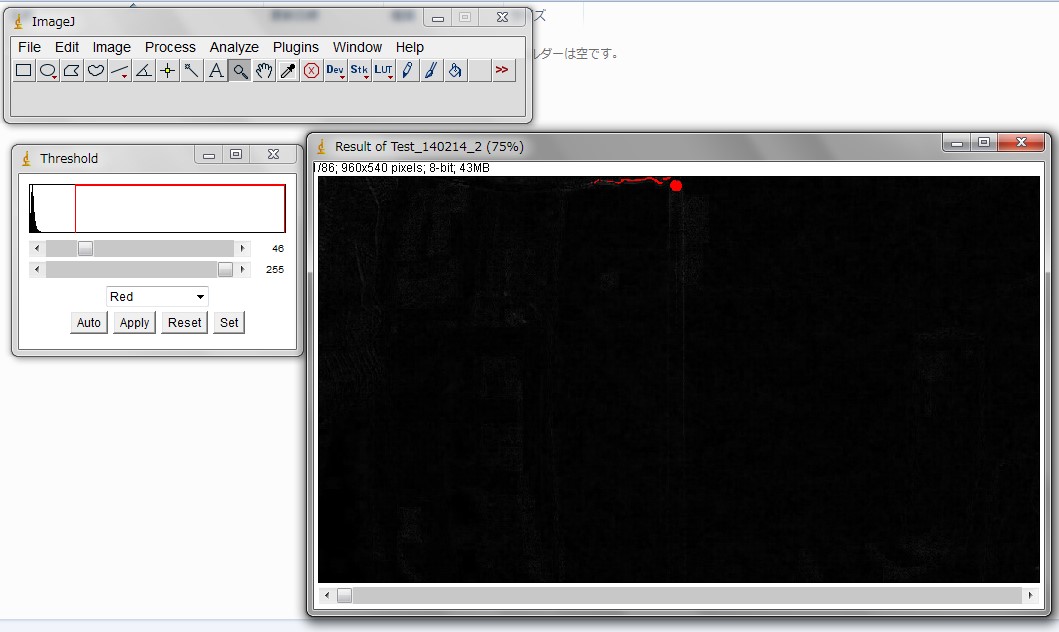Select the Oval selection tool

48,70
